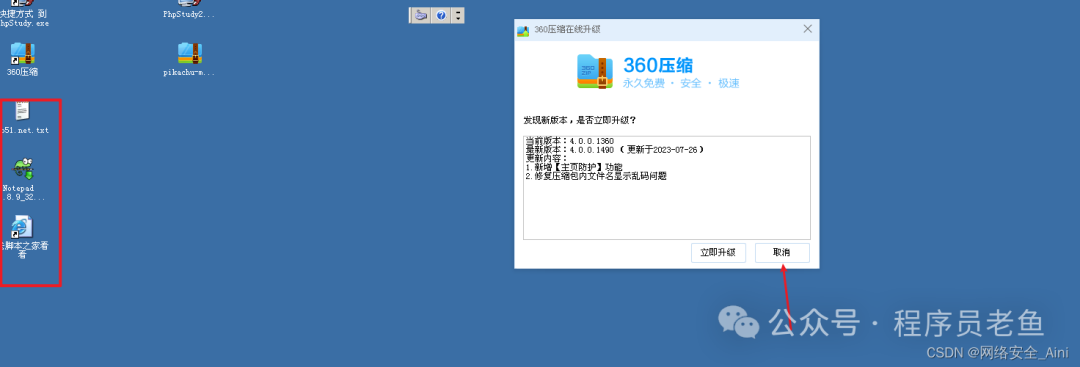This screenshot has height=367, width=1080.
Task: Click the 360压缩在线升级 title bar text
Action: [x=568, y=30]
